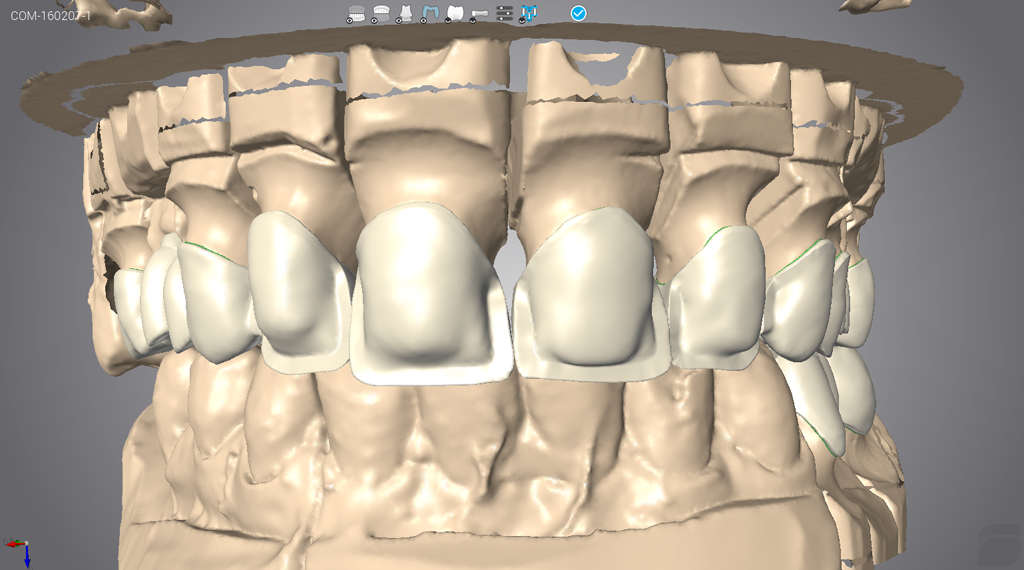
Task: Toggle blue articulator visibility icon
Action: pyautogui.click(x=529, y=13)
